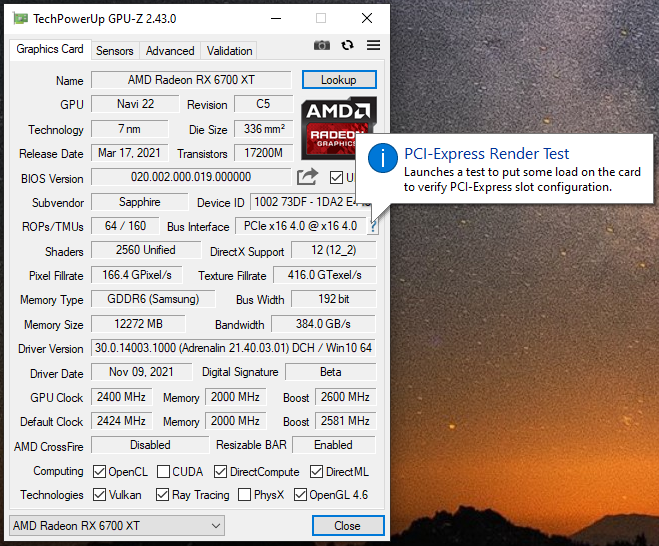Toggle the CUDA checkbox
This screenshot has width=659, height=546.
click(163, 472)
